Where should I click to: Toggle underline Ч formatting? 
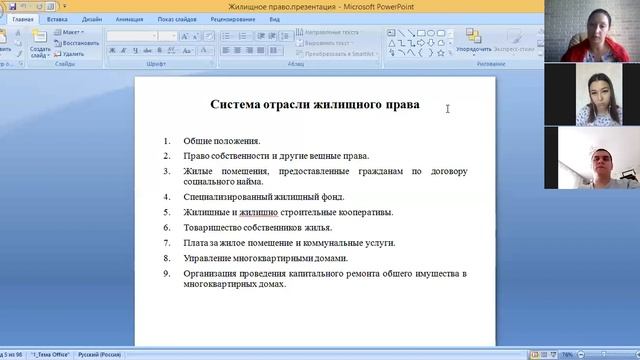[136, 51]
